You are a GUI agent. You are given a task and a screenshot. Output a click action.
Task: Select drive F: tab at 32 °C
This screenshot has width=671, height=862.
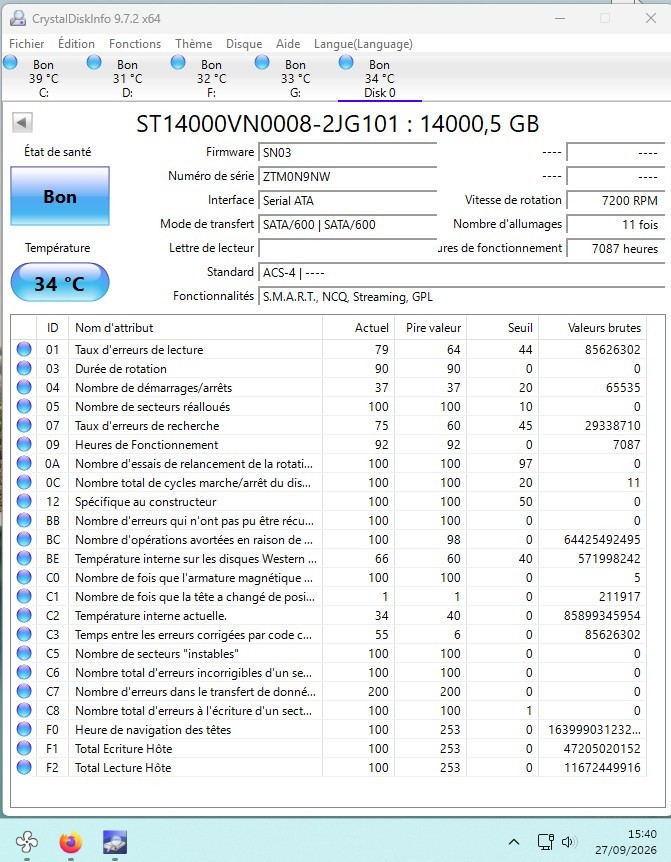212,78
